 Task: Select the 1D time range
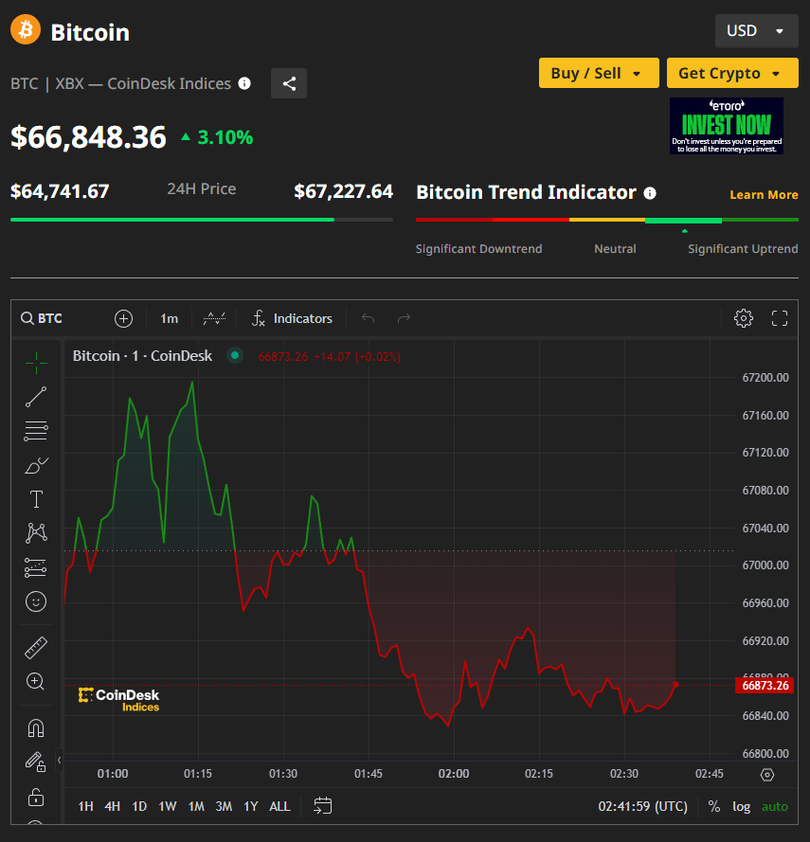[140, 806]
